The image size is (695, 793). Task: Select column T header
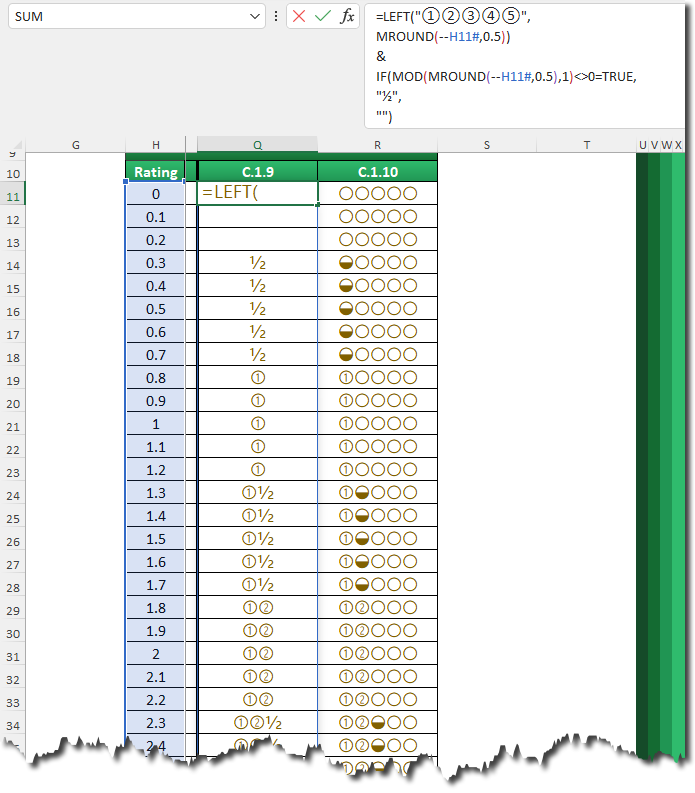click(586, 145)
